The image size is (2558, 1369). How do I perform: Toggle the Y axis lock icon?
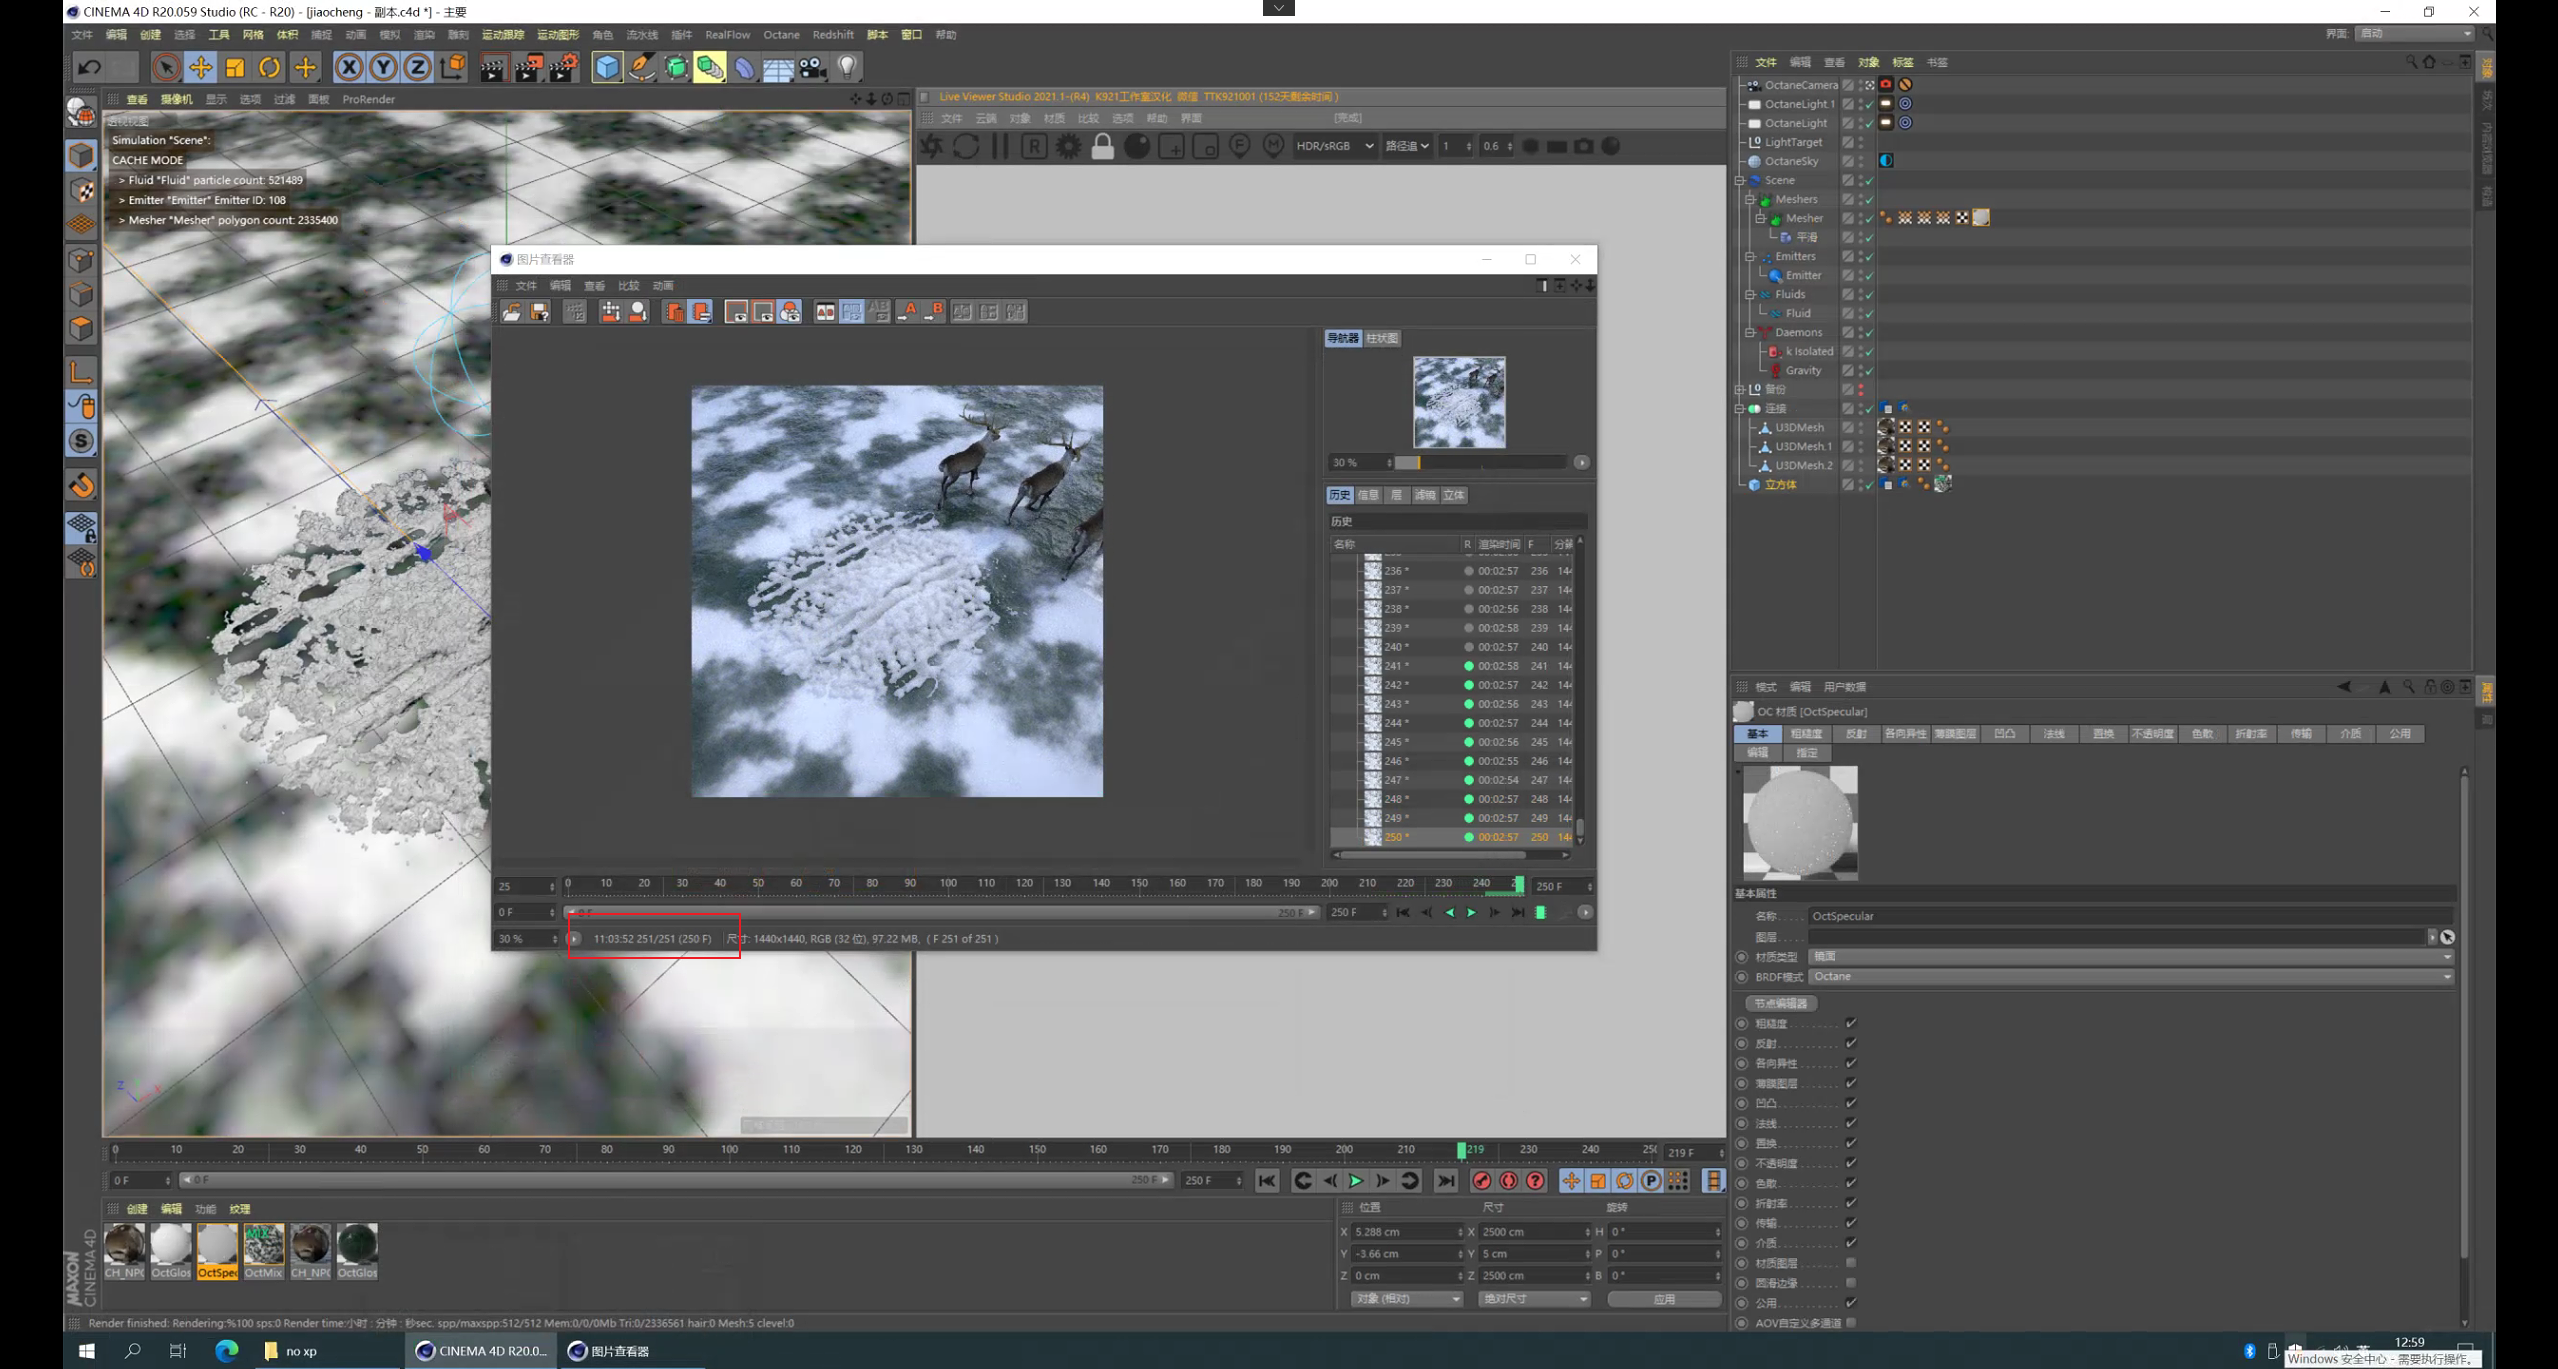pos(383,67)
